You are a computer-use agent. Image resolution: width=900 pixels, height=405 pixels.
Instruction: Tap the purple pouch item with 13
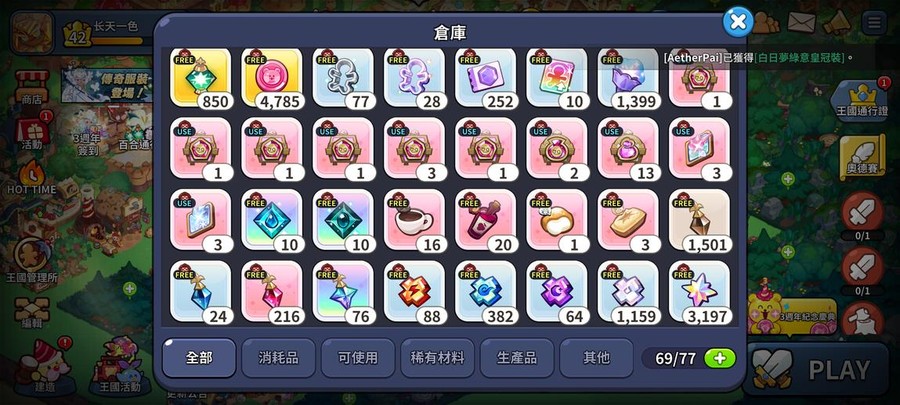(x=628, y=150)
